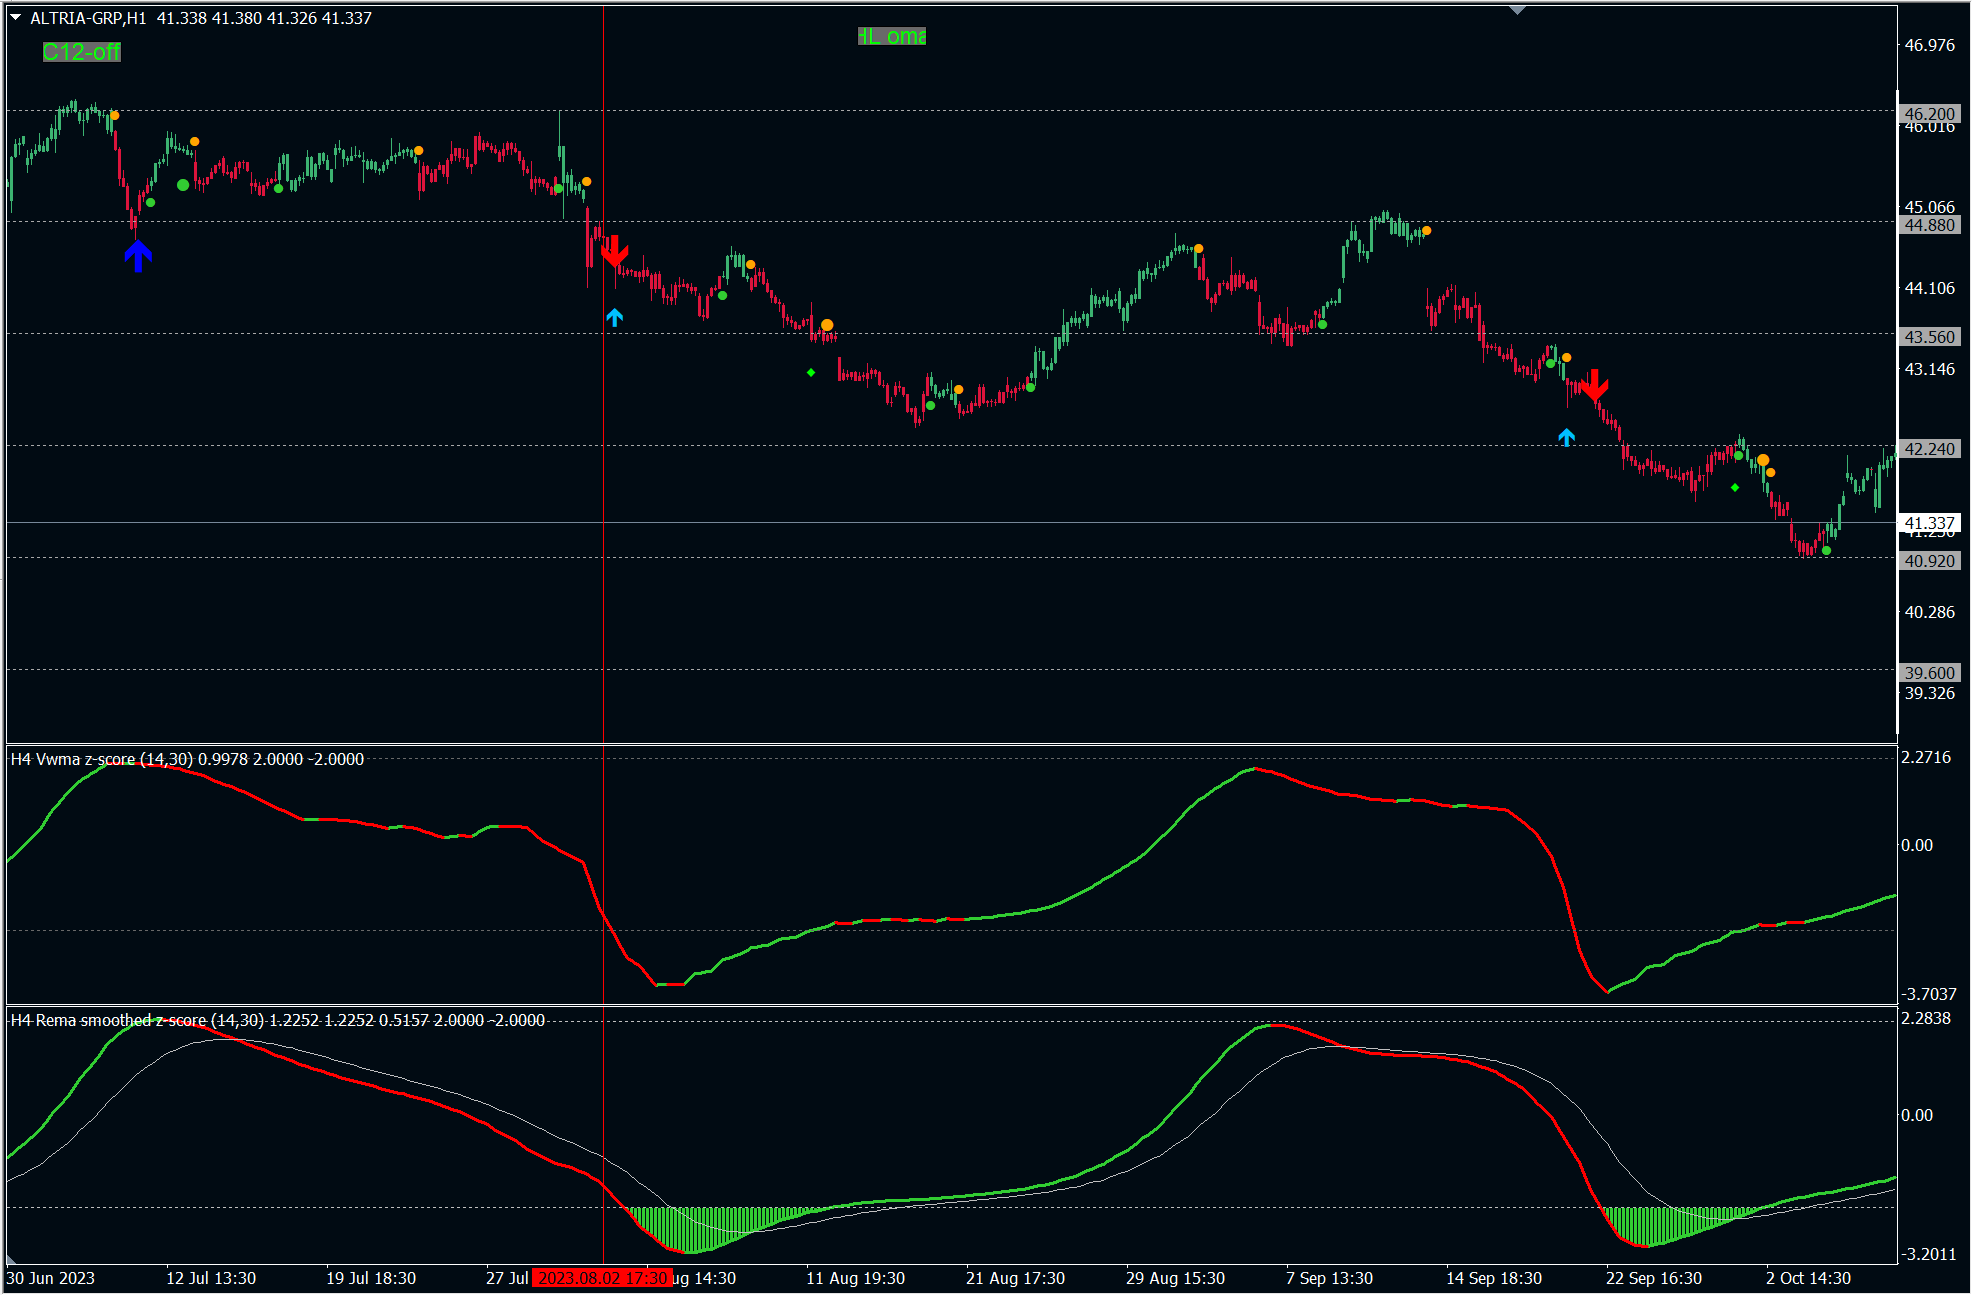Image resolution: width=1972 pixels, height=1295 pixels.
Task: Click the large blue up arrow signal
Action: (138, 256)
